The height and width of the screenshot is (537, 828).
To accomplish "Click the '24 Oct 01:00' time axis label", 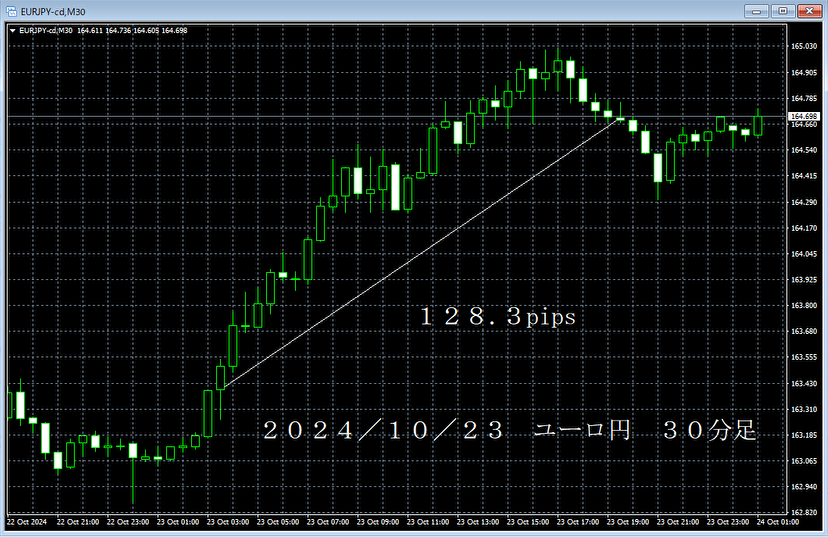I will 778,522.
